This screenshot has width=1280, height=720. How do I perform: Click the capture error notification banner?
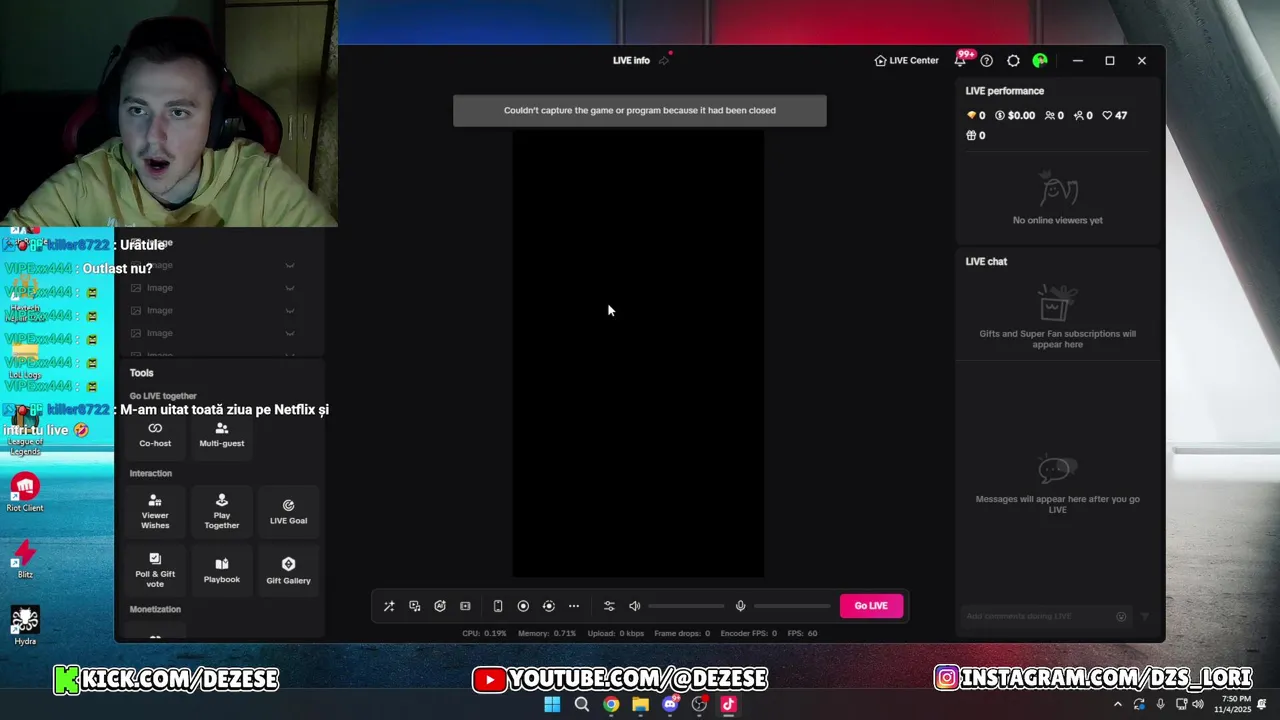(x=640, y=111)
